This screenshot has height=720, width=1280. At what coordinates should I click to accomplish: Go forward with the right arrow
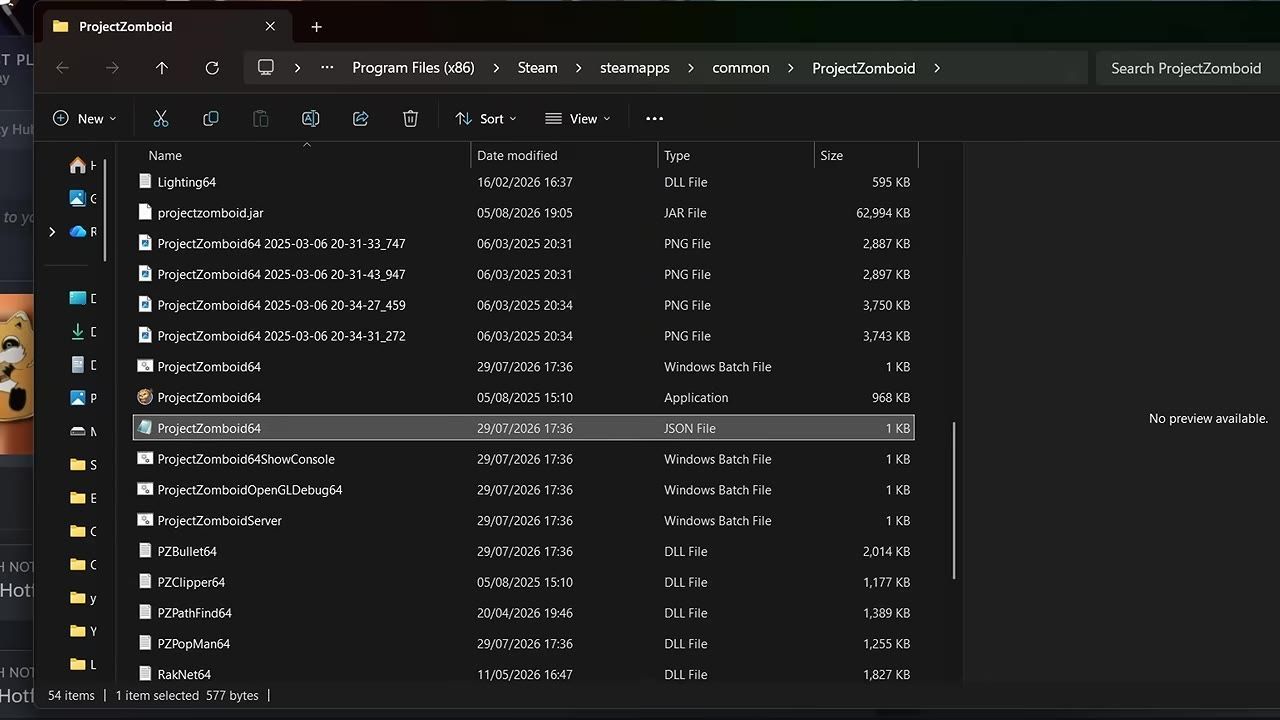tap(112, 68)
